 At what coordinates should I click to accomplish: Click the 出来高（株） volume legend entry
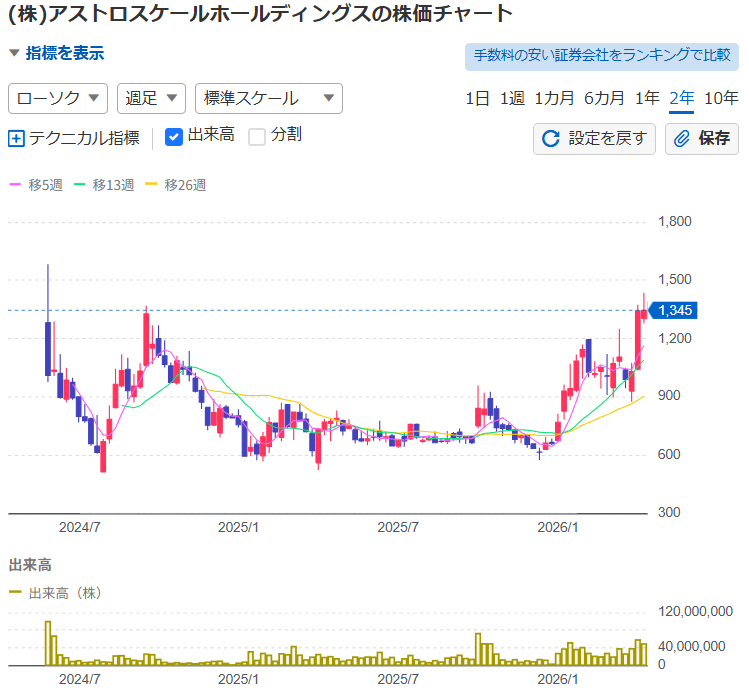tap(56, 593)
